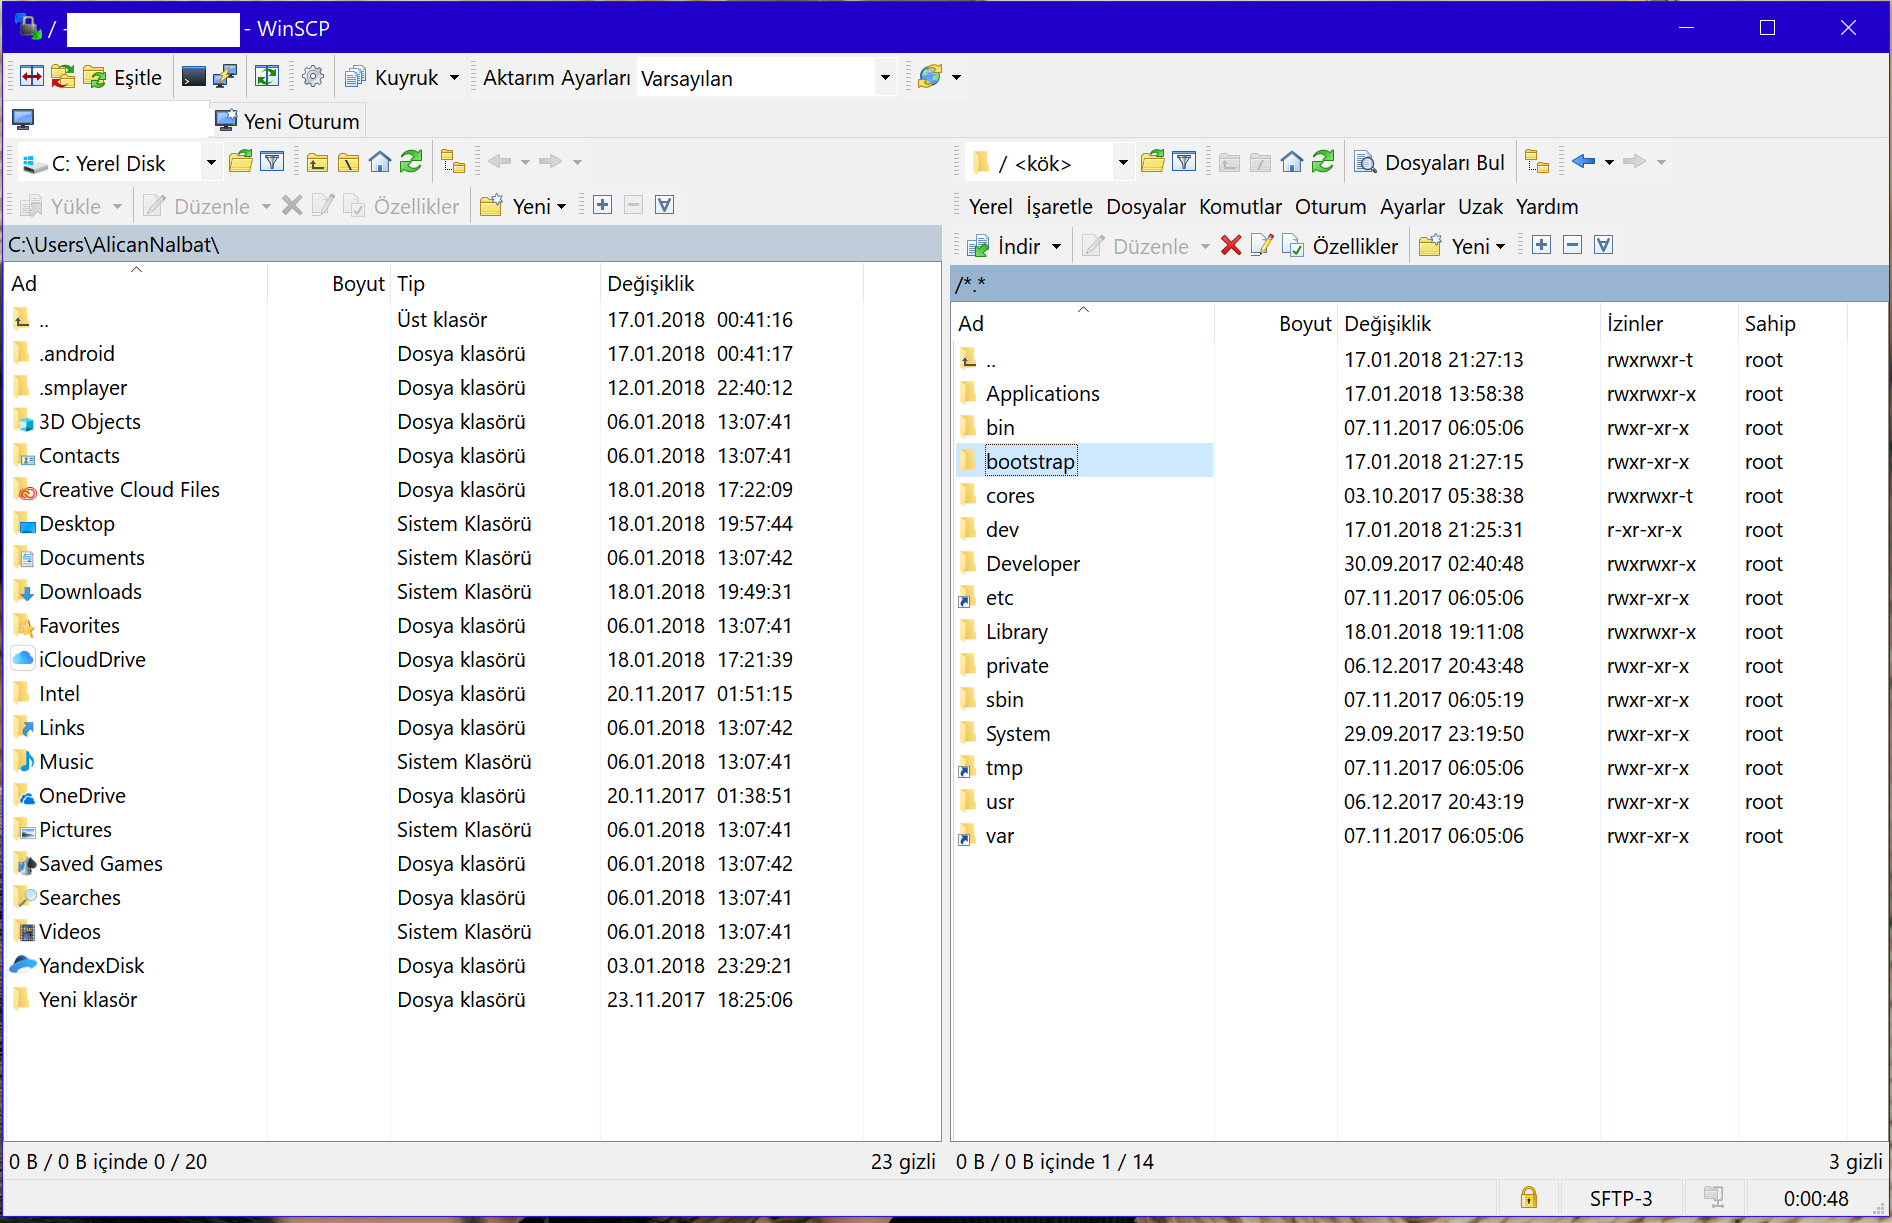Click remote open directory folder icon
The width and height of the screenshot is (1892, 1223).
pos(1153,162)
